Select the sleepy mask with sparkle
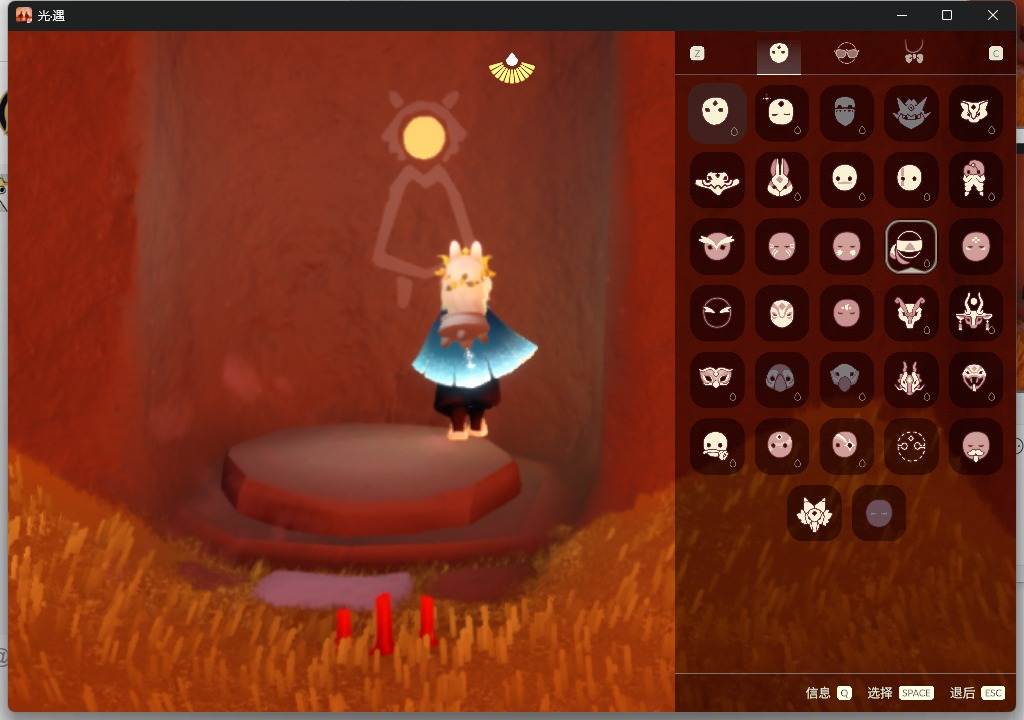 coord(781,113)
